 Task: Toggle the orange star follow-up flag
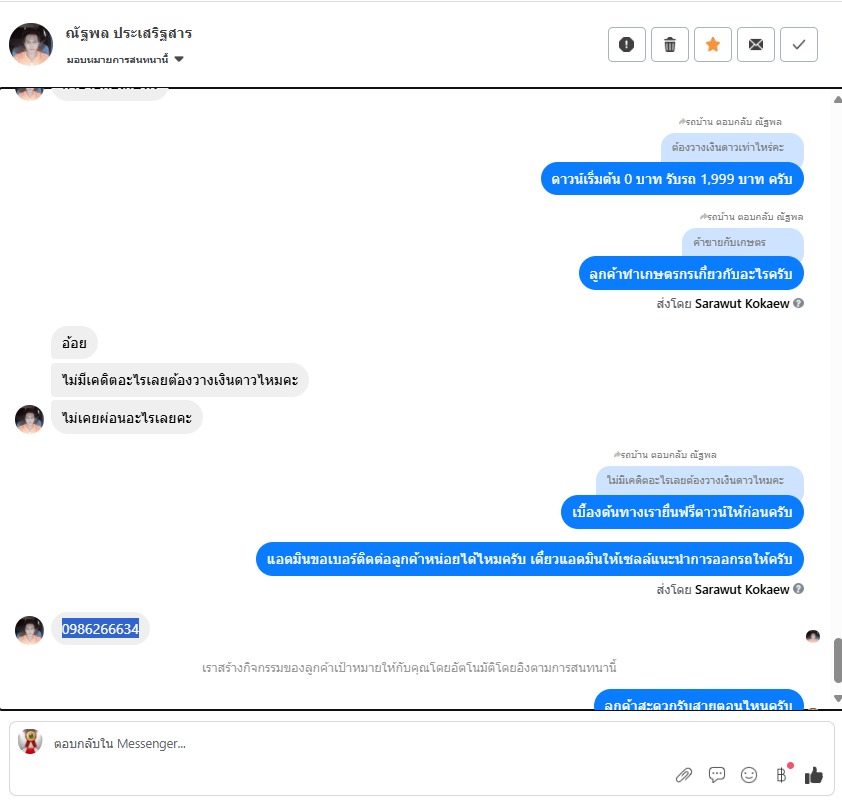pos(713,45)
